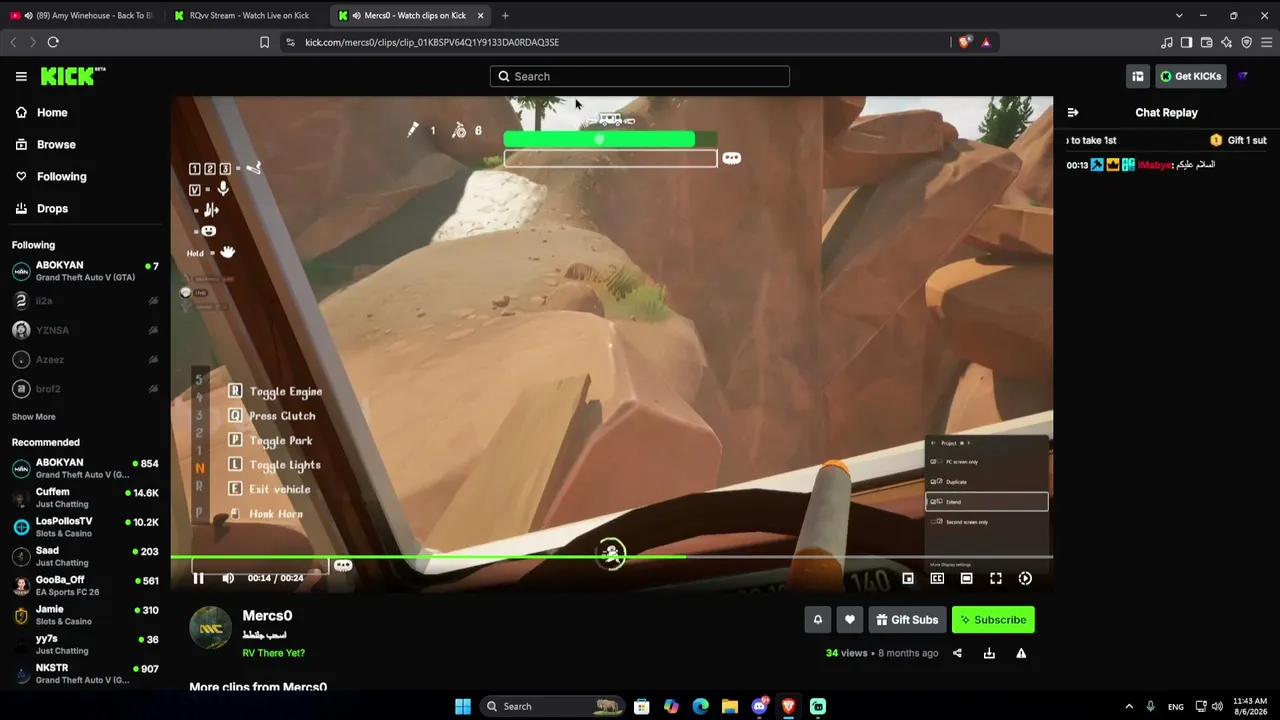Viewport: 1280px width, 720px height.
Task: Subscribe to Mercs0
Action: [x=993, y=620]
